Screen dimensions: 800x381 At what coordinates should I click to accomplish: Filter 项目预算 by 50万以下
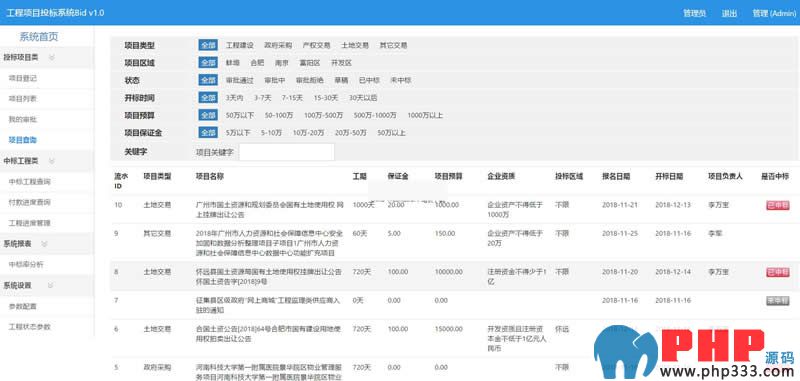pos(240,115)
